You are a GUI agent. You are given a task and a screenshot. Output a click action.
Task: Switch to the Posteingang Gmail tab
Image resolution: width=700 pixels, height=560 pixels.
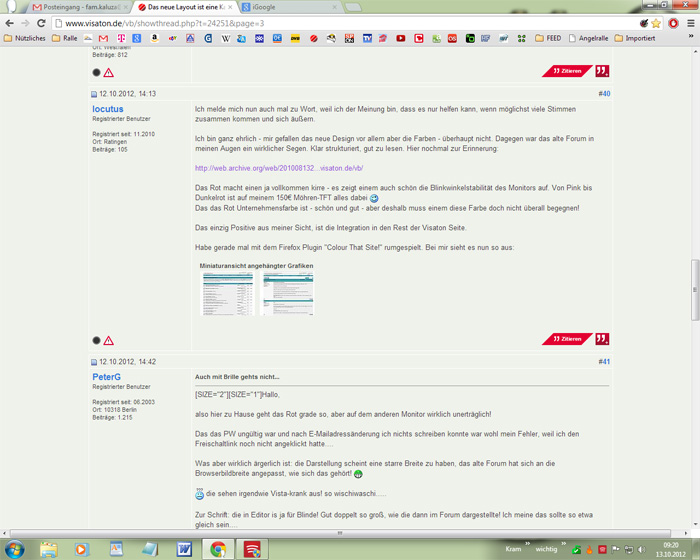click(81, 7)
